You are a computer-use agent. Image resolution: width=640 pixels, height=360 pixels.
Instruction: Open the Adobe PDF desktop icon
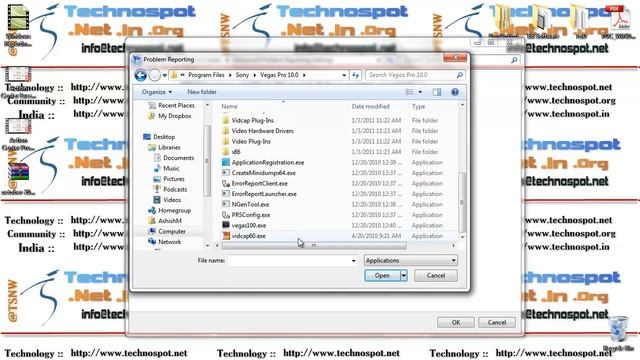pyautogui.click(x=619, y=22)
